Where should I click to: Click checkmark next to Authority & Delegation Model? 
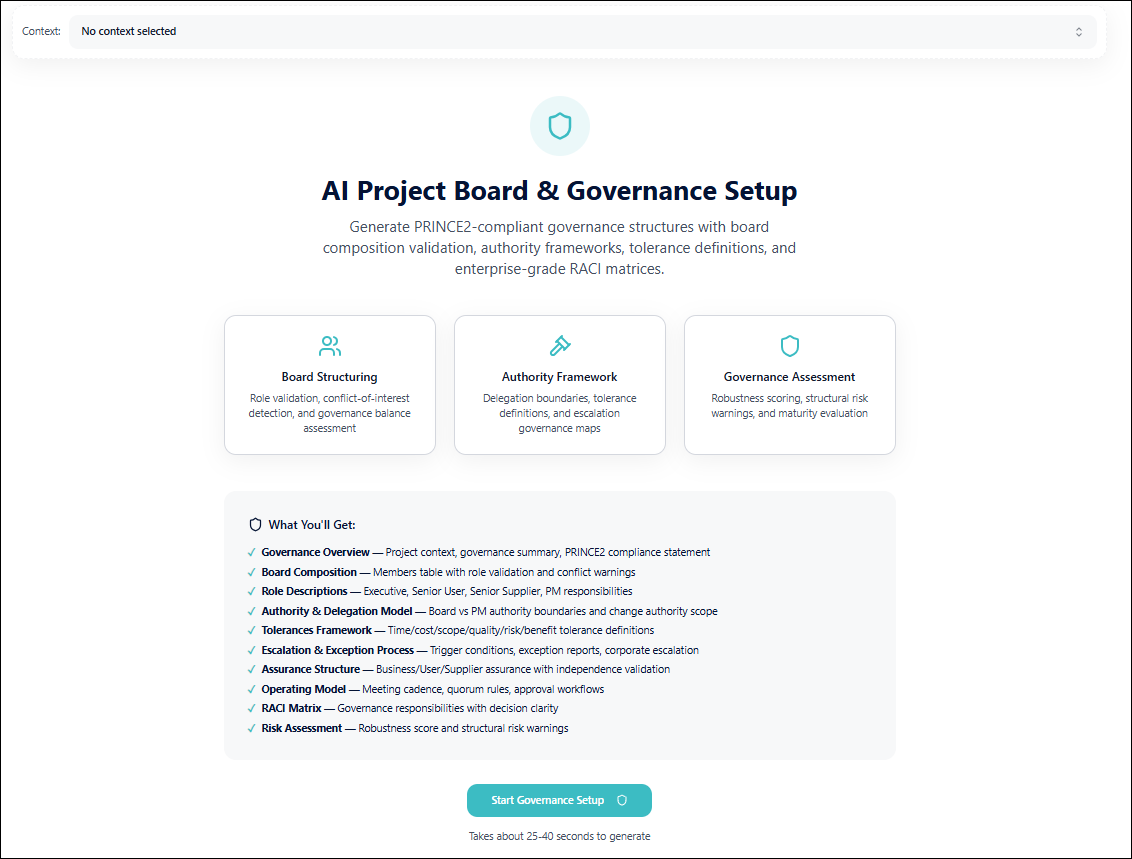251,611
